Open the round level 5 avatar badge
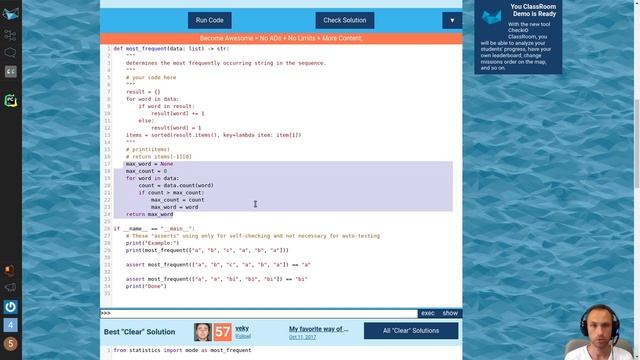Image resolution: width=640 pixels, height=360 pixels. pos(11,344)
